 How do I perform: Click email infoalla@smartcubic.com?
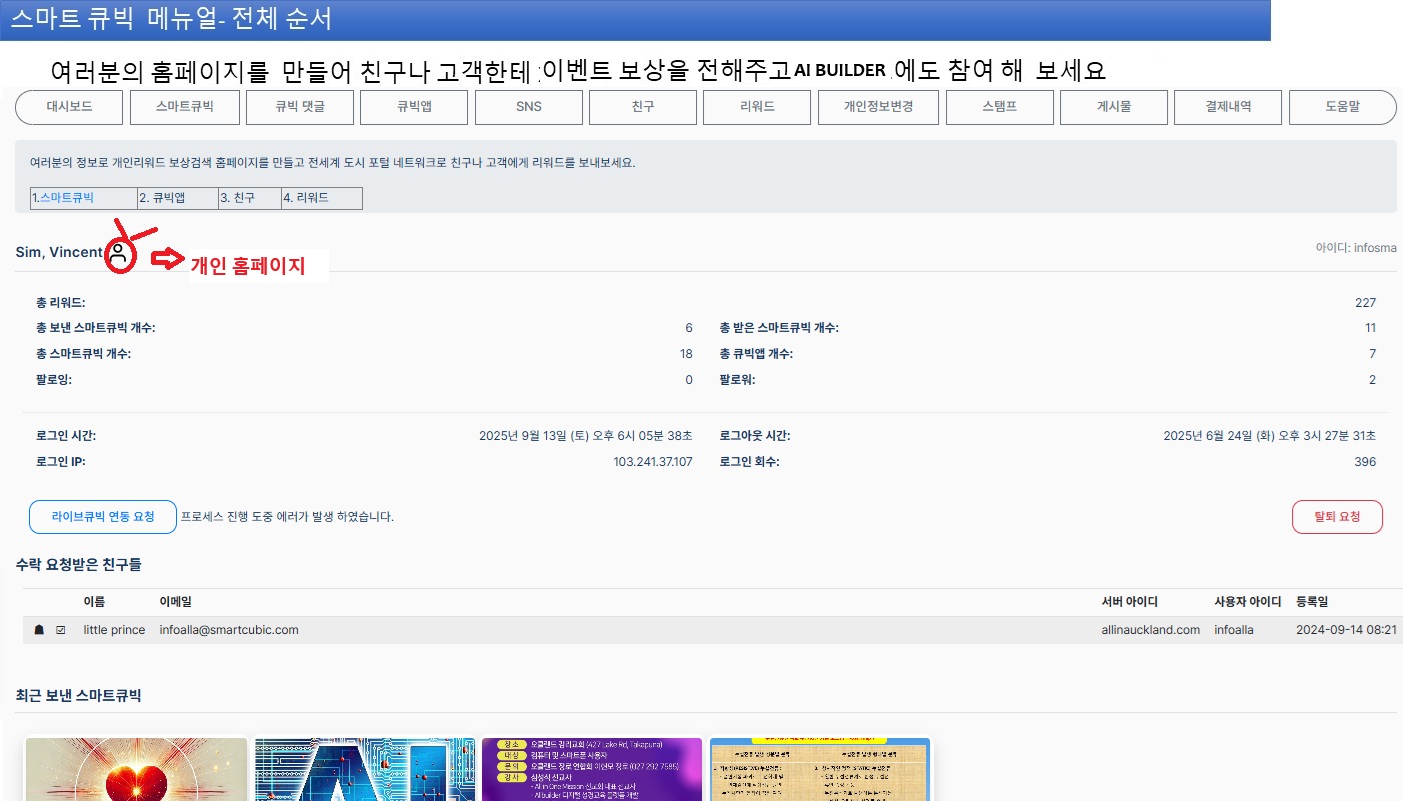(x=229, y=630)
